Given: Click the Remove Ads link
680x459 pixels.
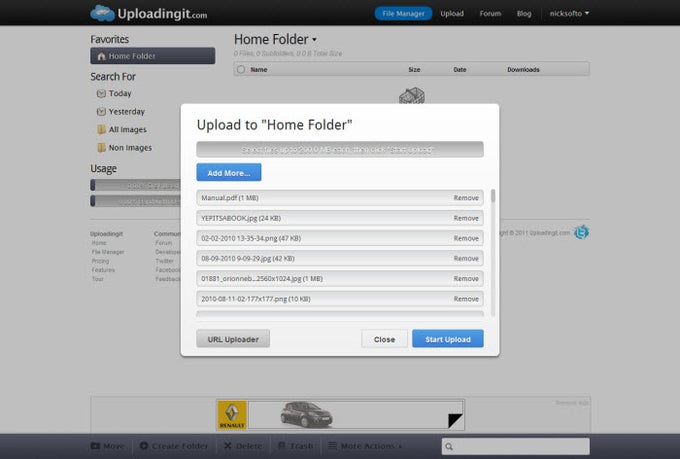Looking at the screenshot, I should pyautogui.click(x=572, y=403).
